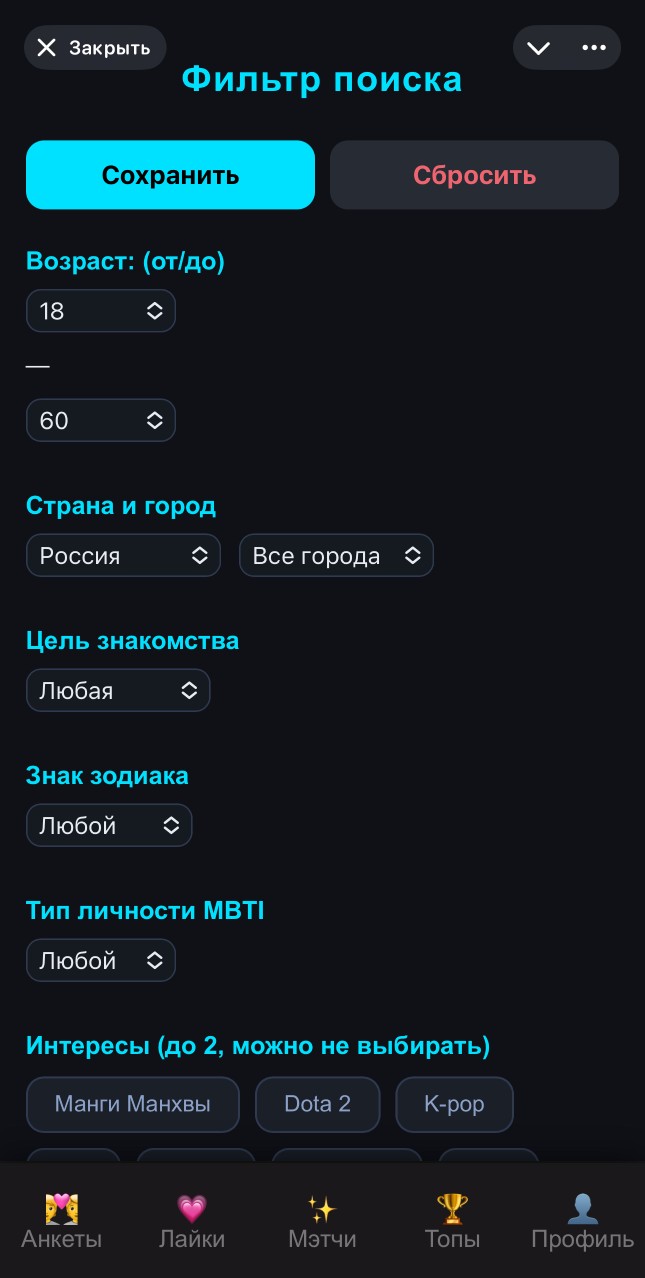Expand the Знак зодиака selector
Viewport: 645px width, 1278px height.
point(109,825)
